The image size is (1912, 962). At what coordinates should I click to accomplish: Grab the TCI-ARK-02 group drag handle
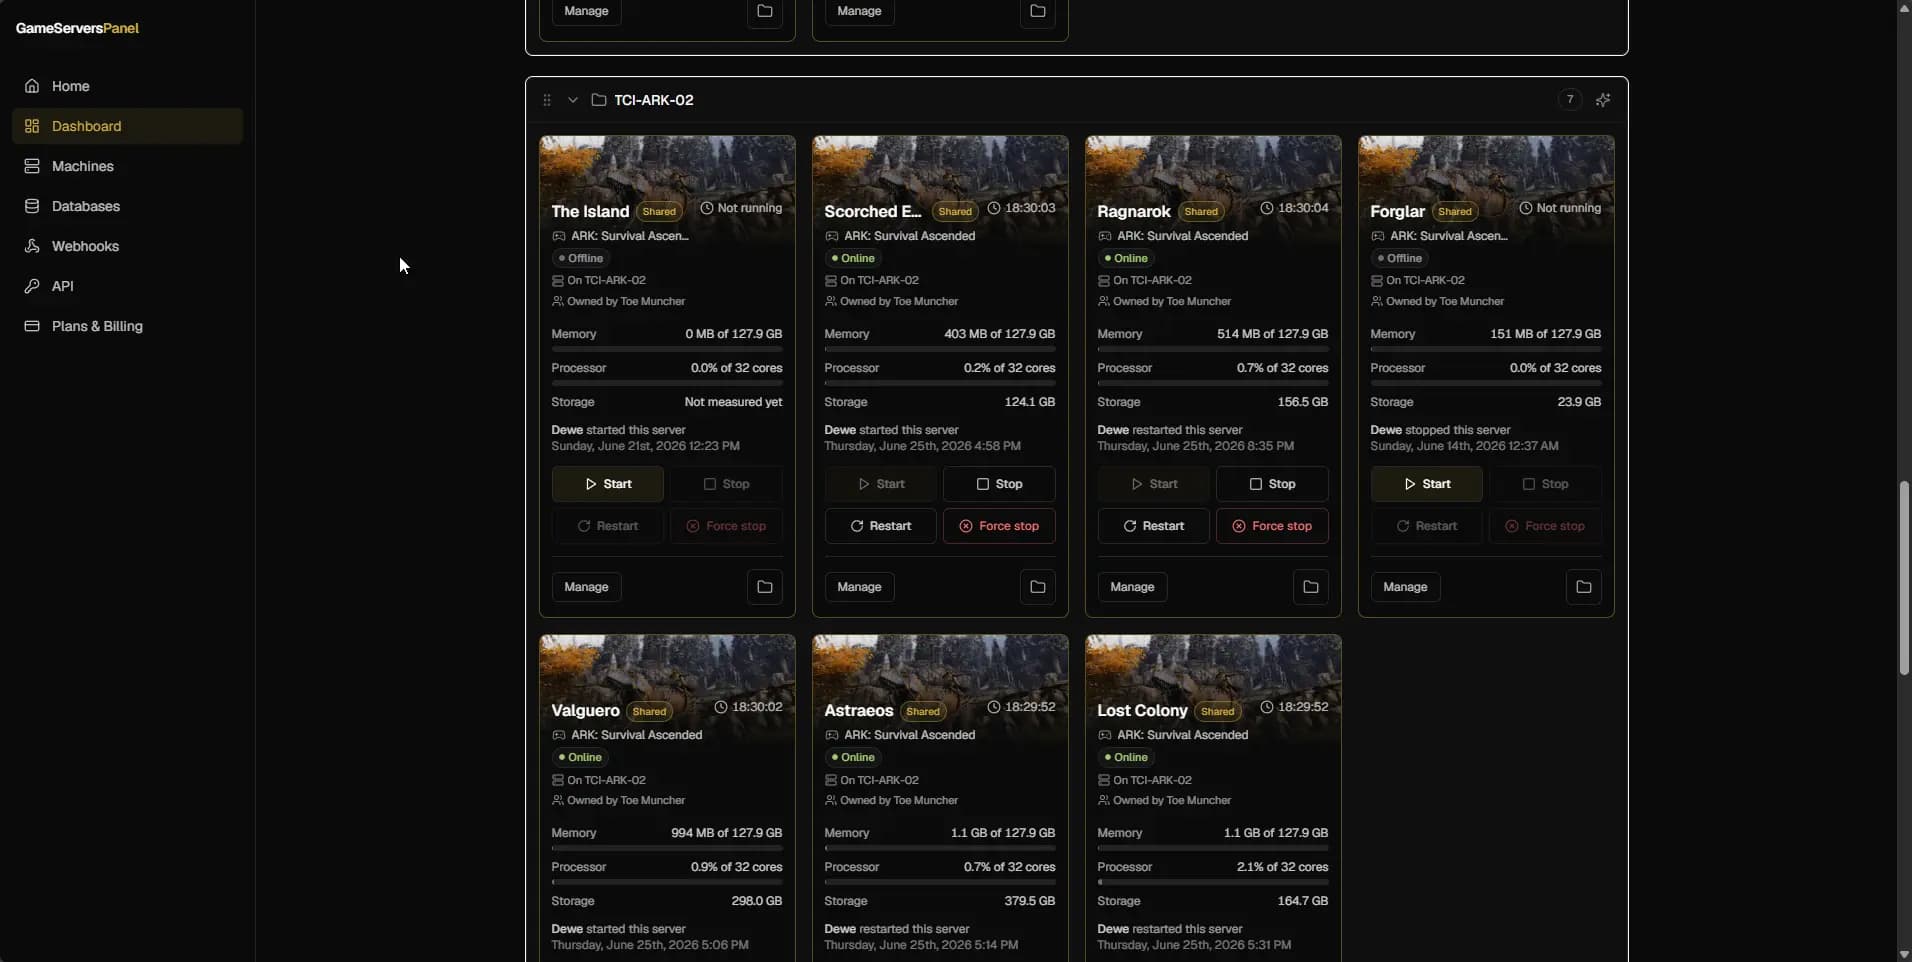pyautogui.click(x=547, y=100)
